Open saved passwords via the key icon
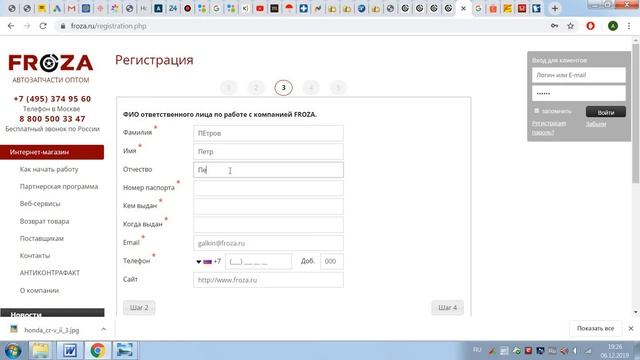 [554, 26]
